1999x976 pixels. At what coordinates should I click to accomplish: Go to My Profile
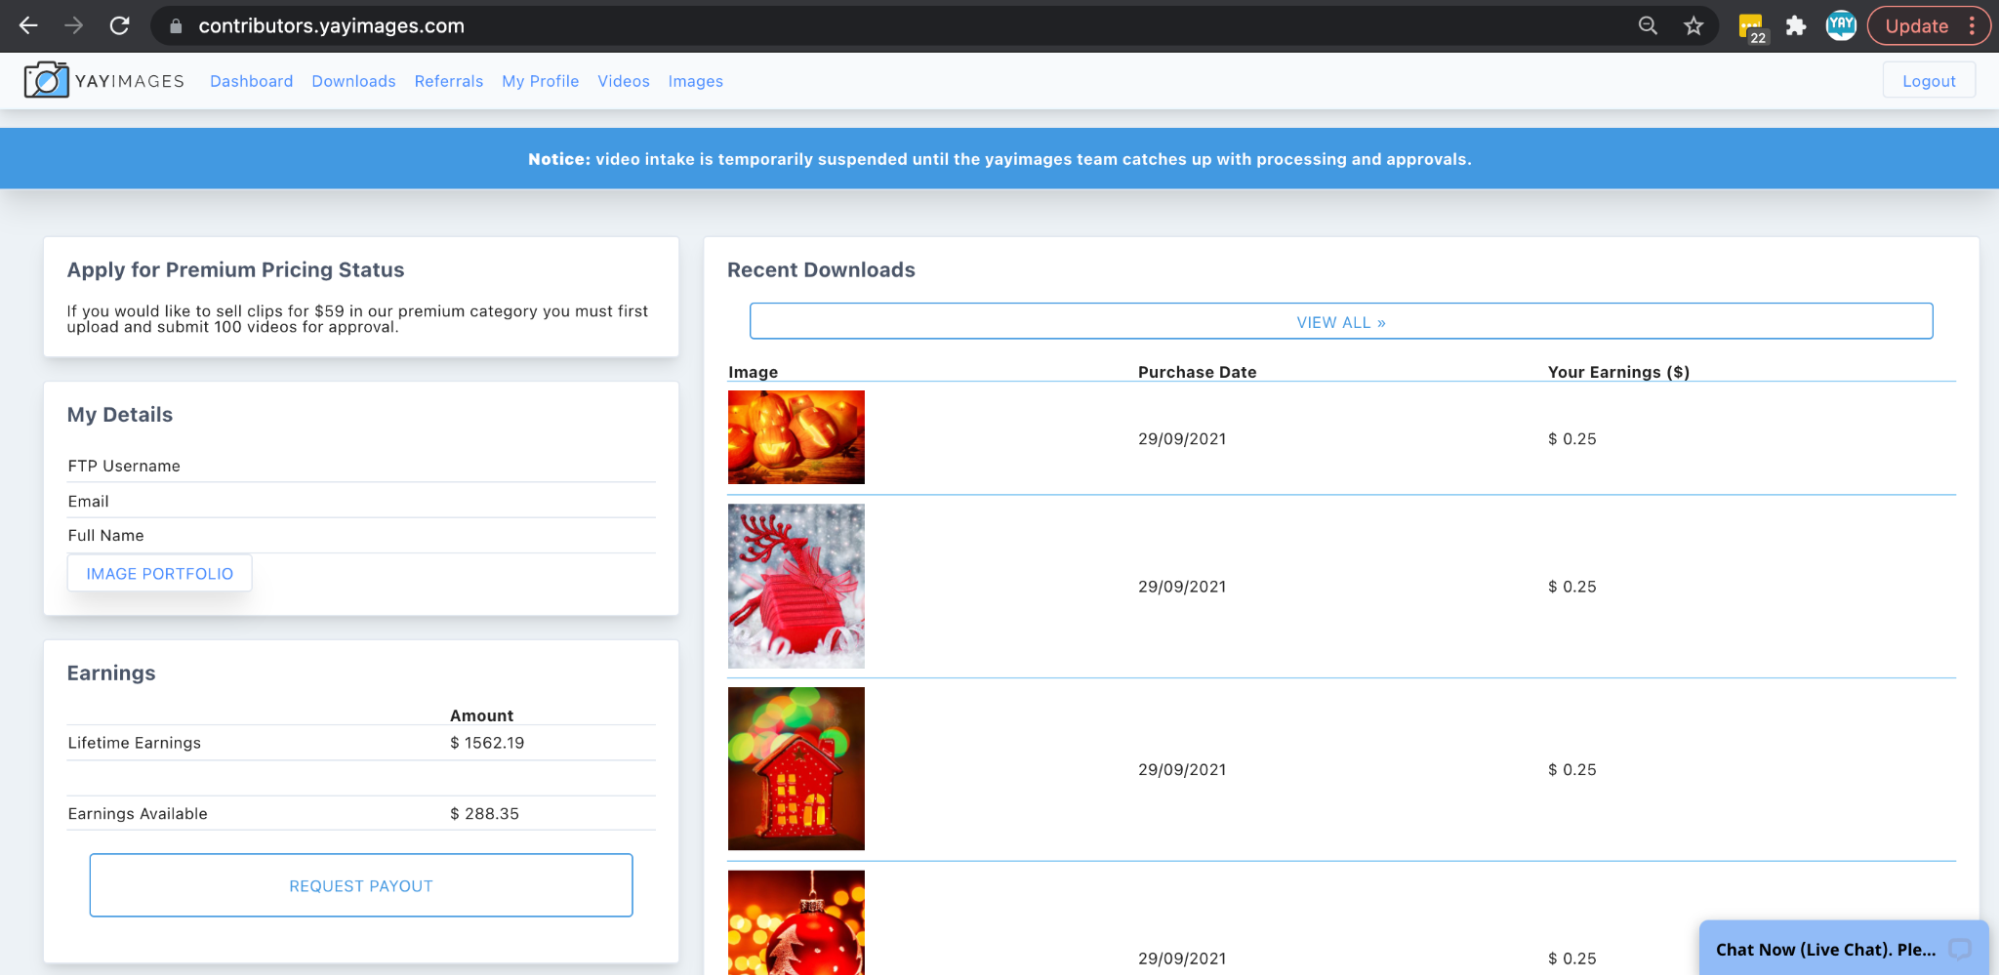pos(540,81)
